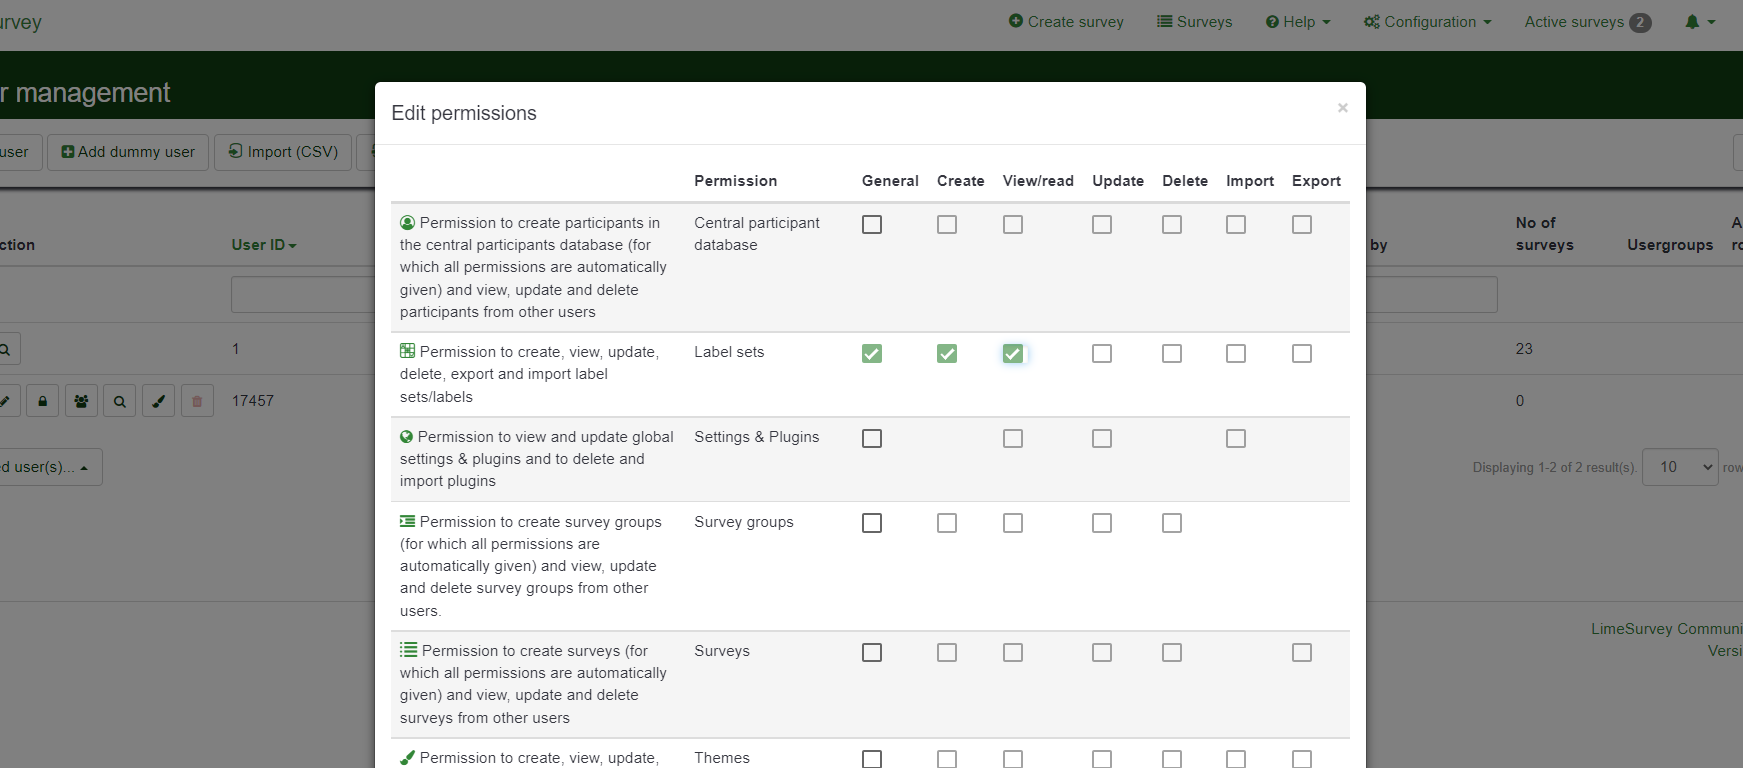
Task: Click the user roles group icon
Action: coord(81,401)
